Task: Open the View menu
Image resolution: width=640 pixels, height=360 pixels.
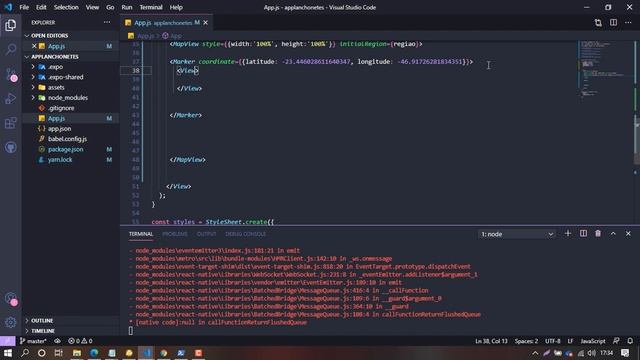Action: pyautogui.click(x=92, y=7)
